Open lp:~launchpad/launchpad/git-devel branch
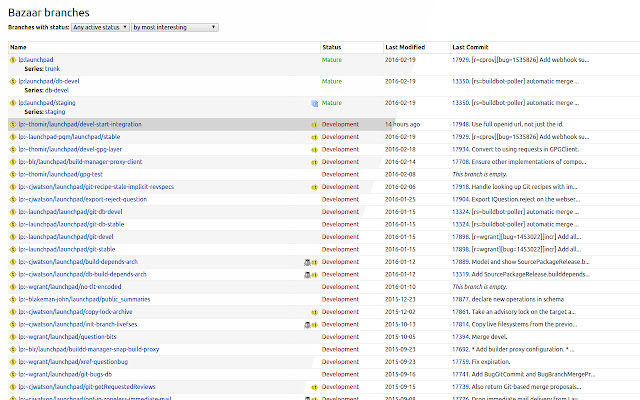Screen dimensions: 640x400 (66, 237)
